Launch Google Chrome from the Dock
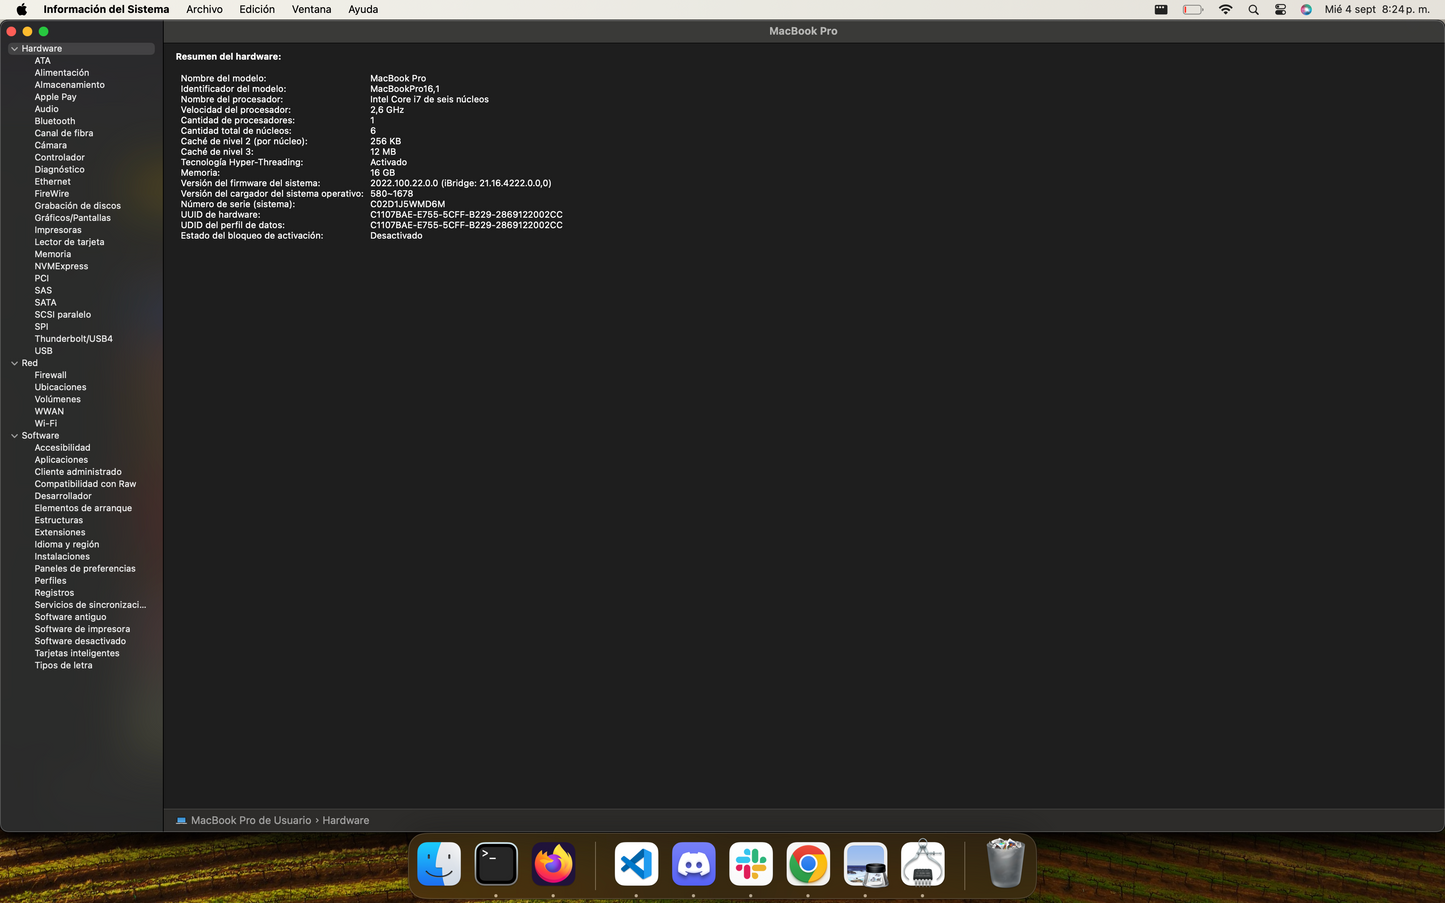This screenshot has height=903, width=1445. tap(808, 863)
